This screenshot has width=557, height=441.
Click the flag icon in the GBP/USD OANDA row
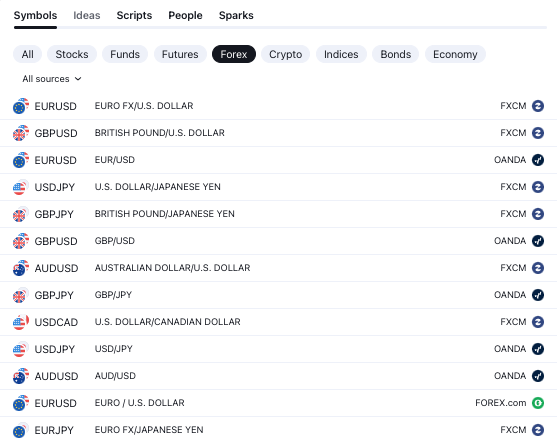[21, 241]
